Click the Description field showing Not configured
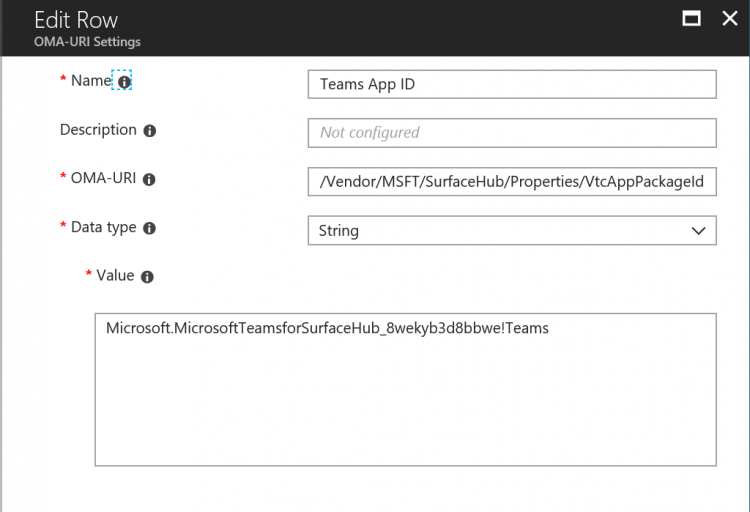 (512, 133)
